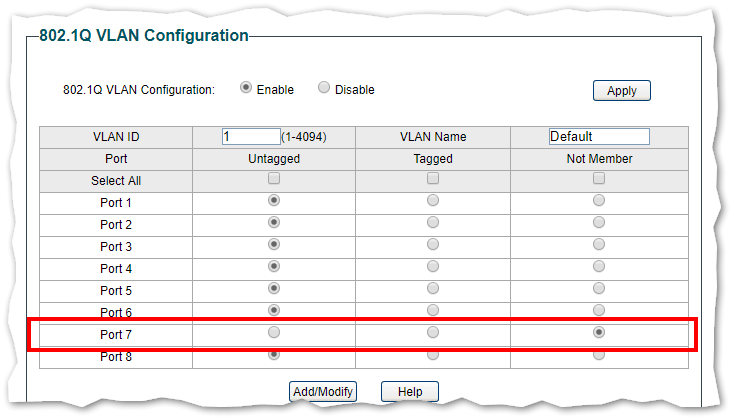Select Not Member for Port 7

(599, 332)
